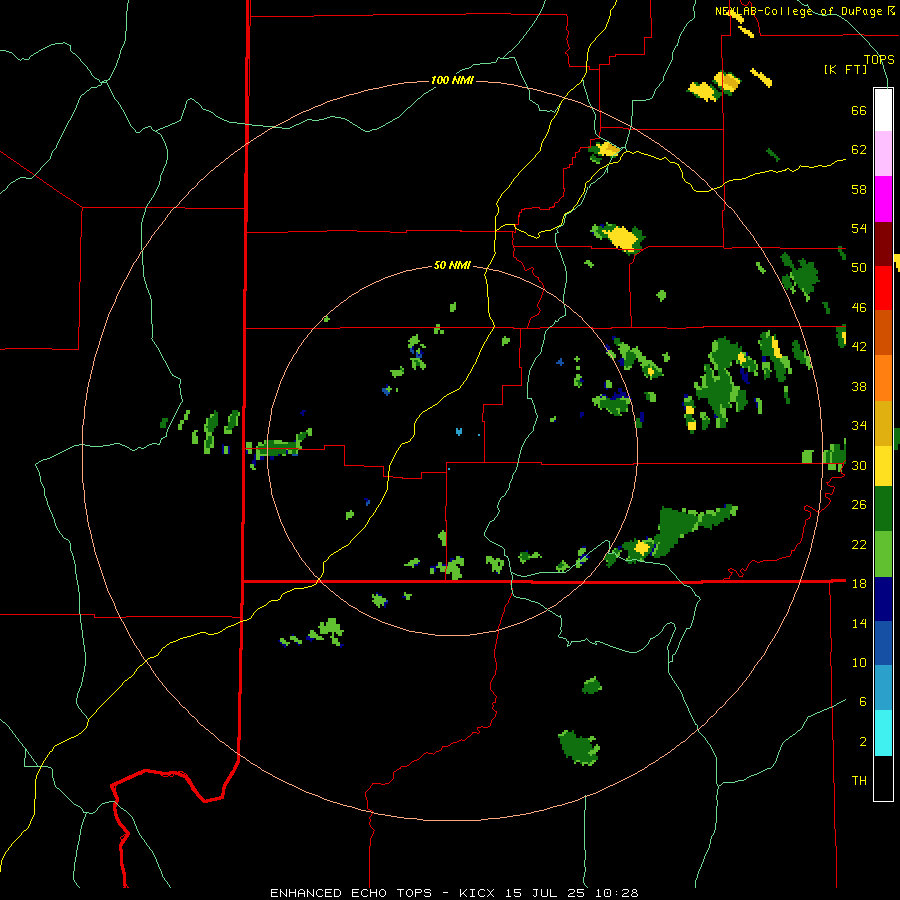Screen dimensions: 900x900
Task: Click the '46' legend value
Action: pyautogui.click(x=859, y=308)
